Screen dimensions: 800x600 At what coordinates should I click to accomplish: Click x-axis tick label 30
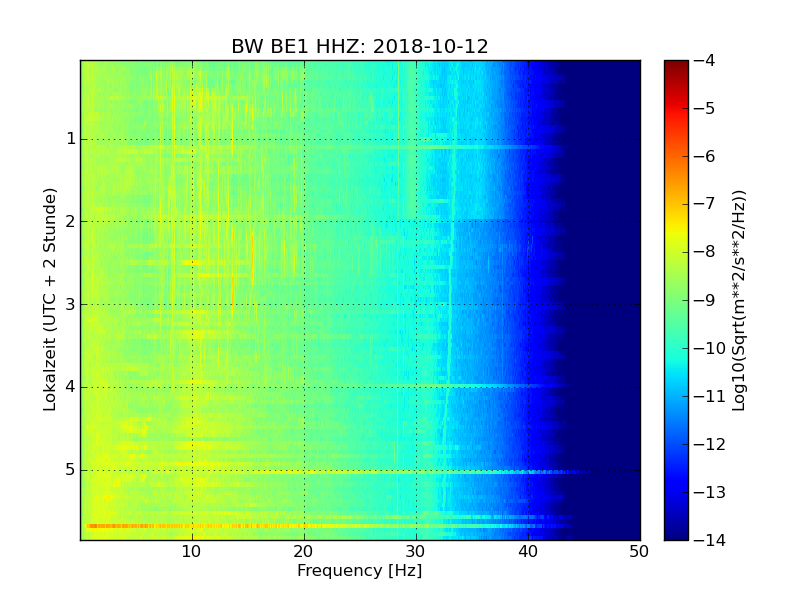(416, 552)
